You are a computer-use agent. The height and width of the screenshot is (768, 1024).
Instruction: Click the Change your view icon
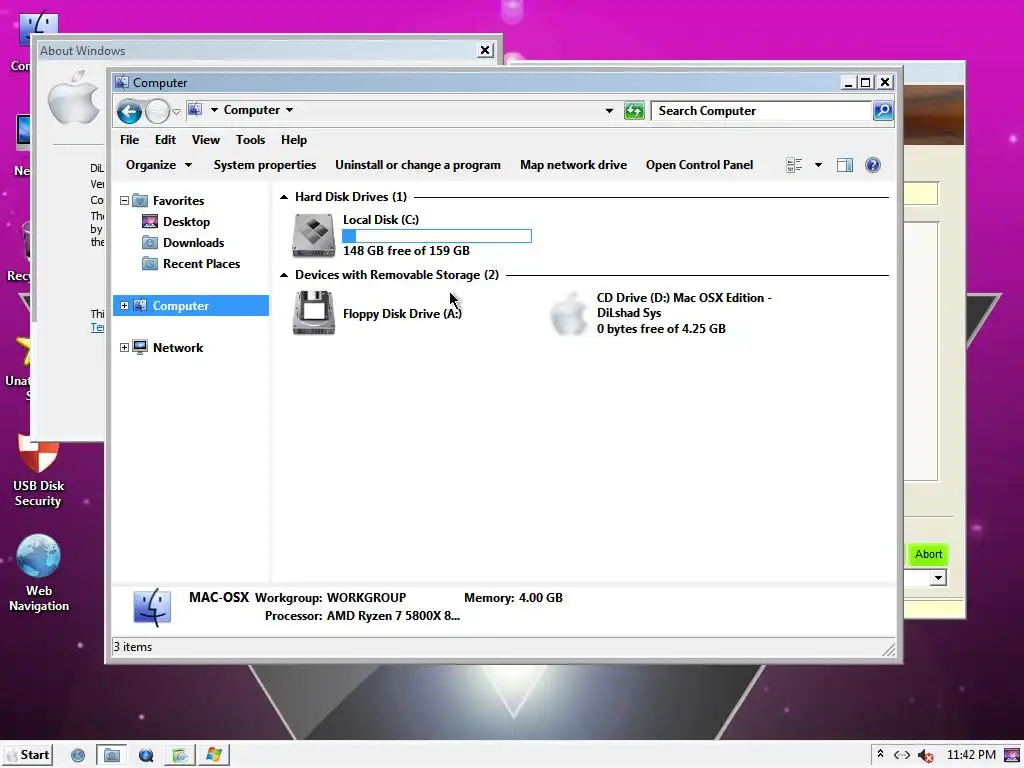(x=794, y=165)
